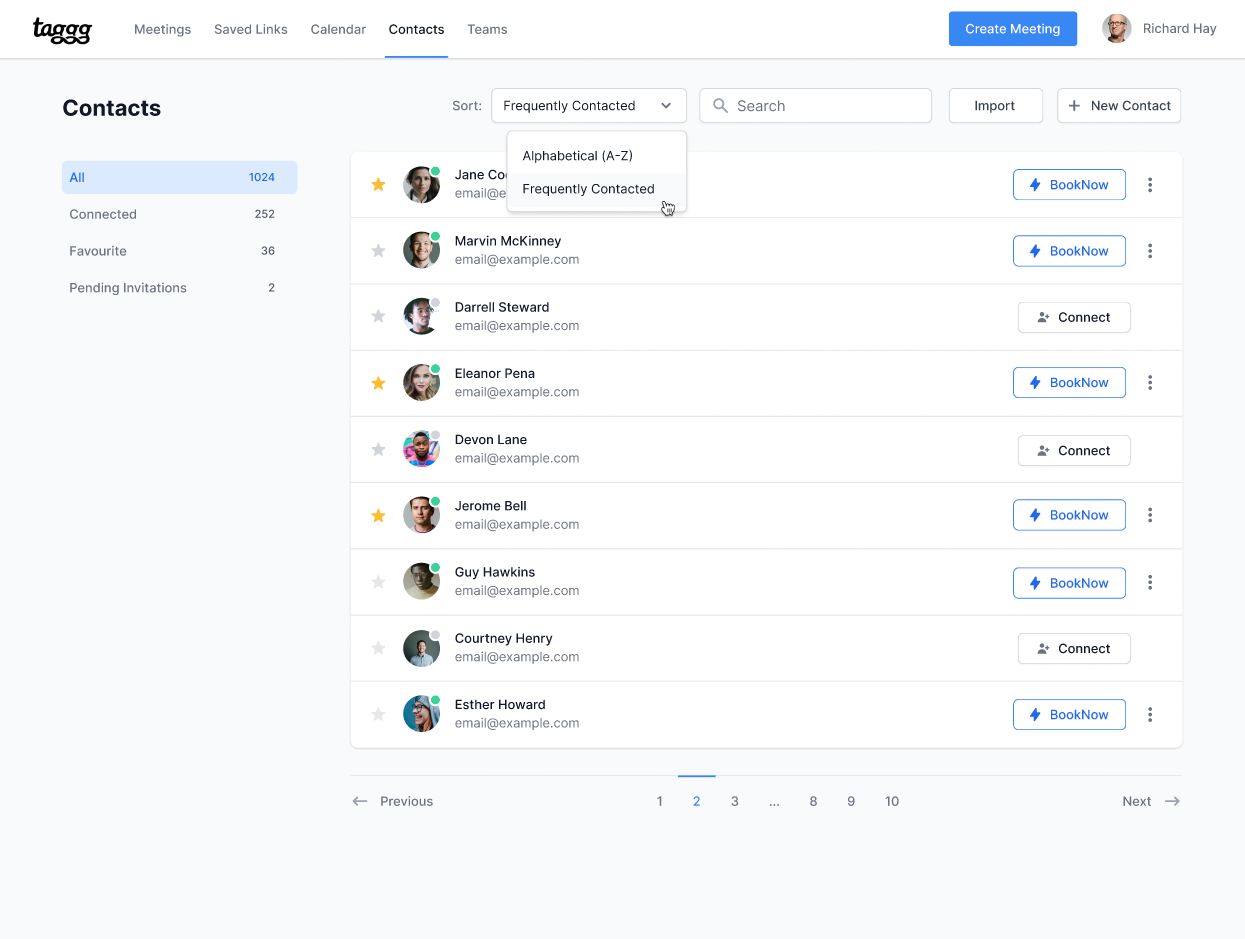Toggle Courtney Henry's favourite star

(x=378, y=648)
